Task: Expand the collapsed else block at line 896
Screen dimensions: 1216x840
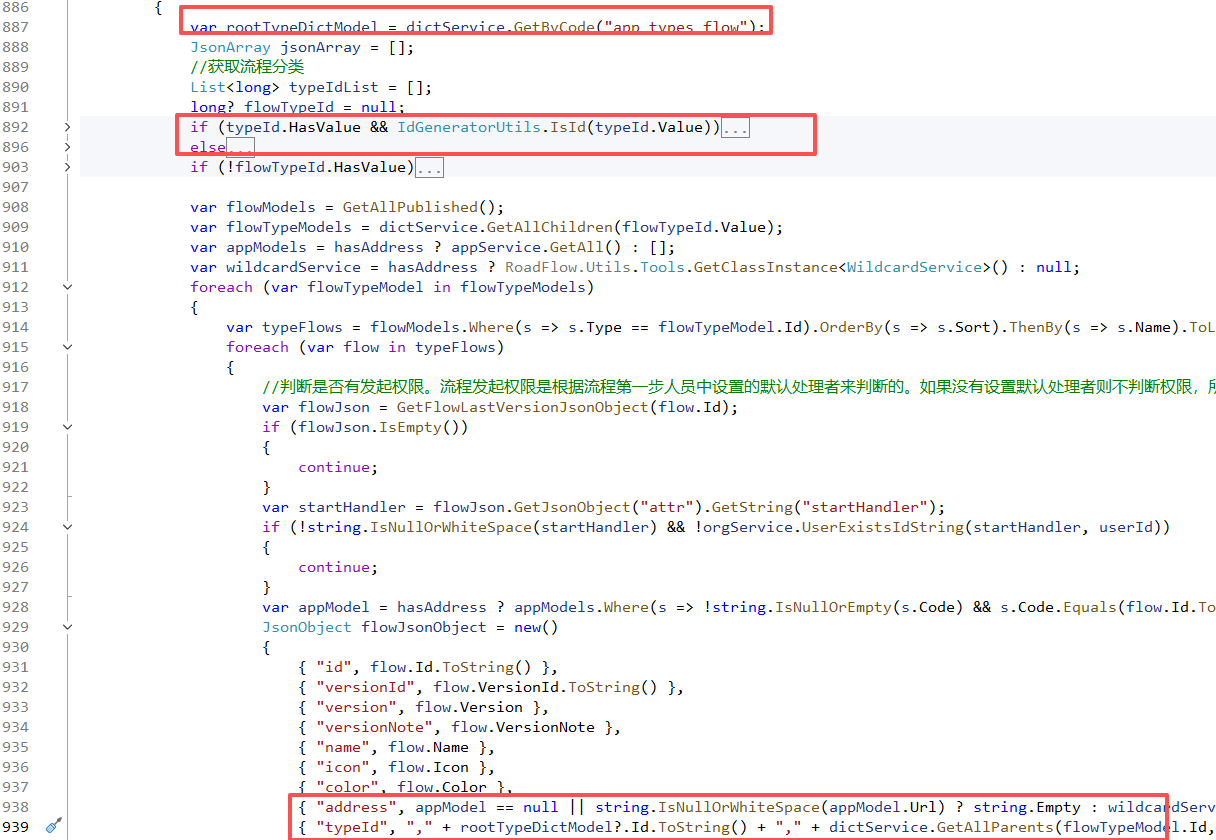Action: pos(67,147)
